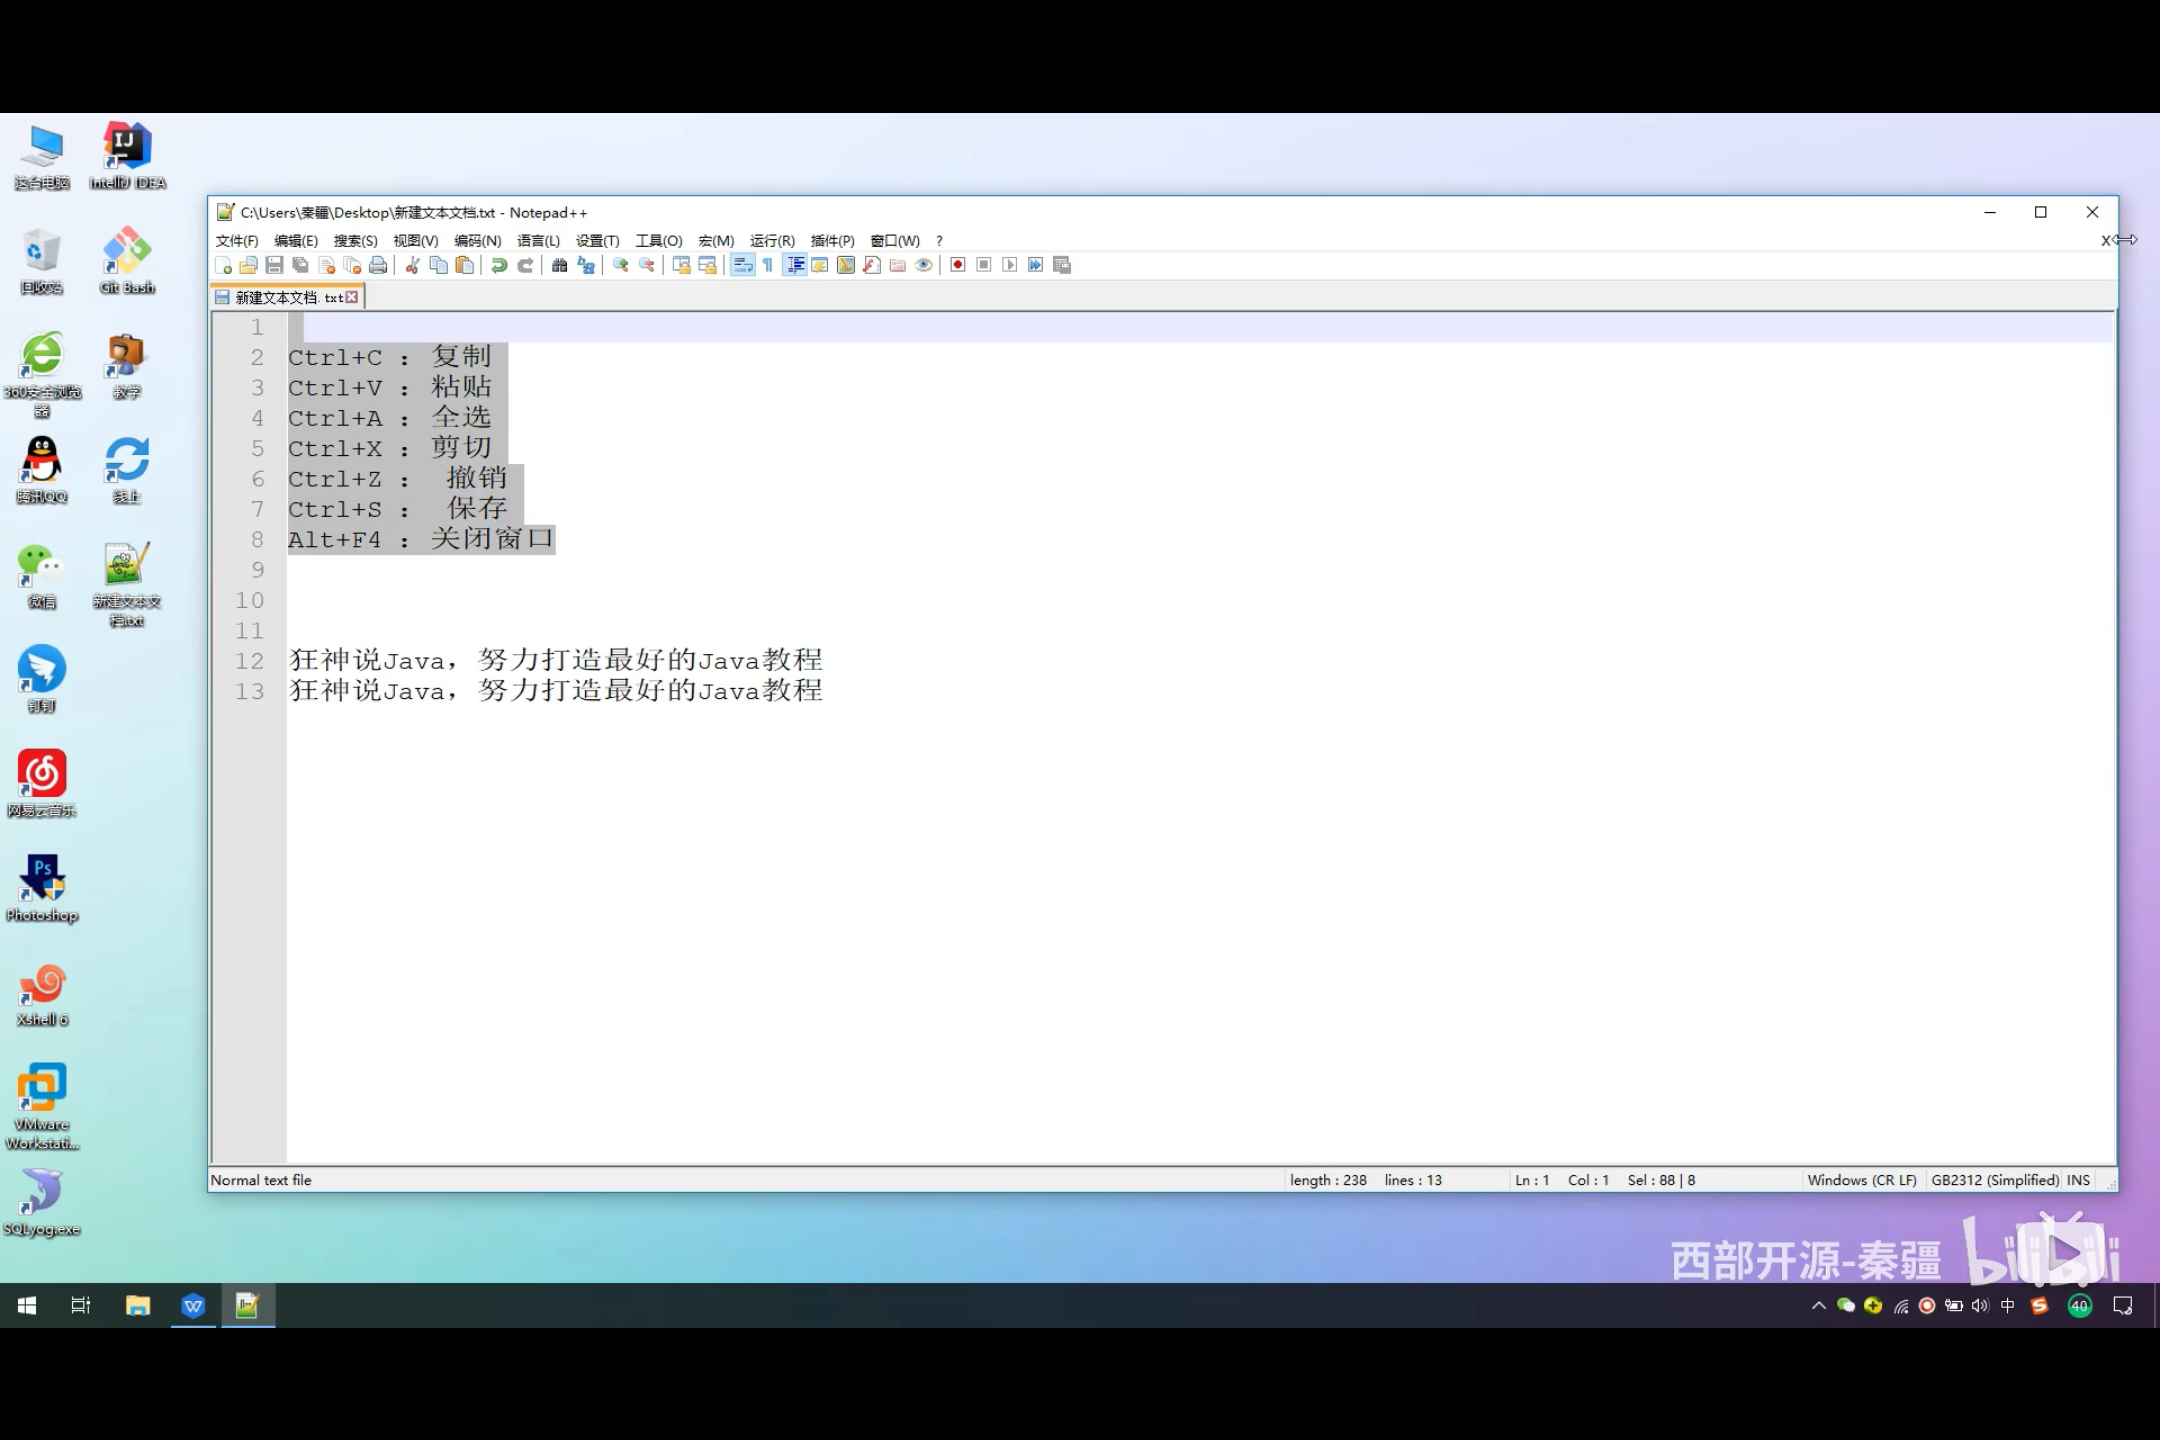Click the Paste clipboard icon
The height and width of the screenshot is (1440, 2160).
464,265
